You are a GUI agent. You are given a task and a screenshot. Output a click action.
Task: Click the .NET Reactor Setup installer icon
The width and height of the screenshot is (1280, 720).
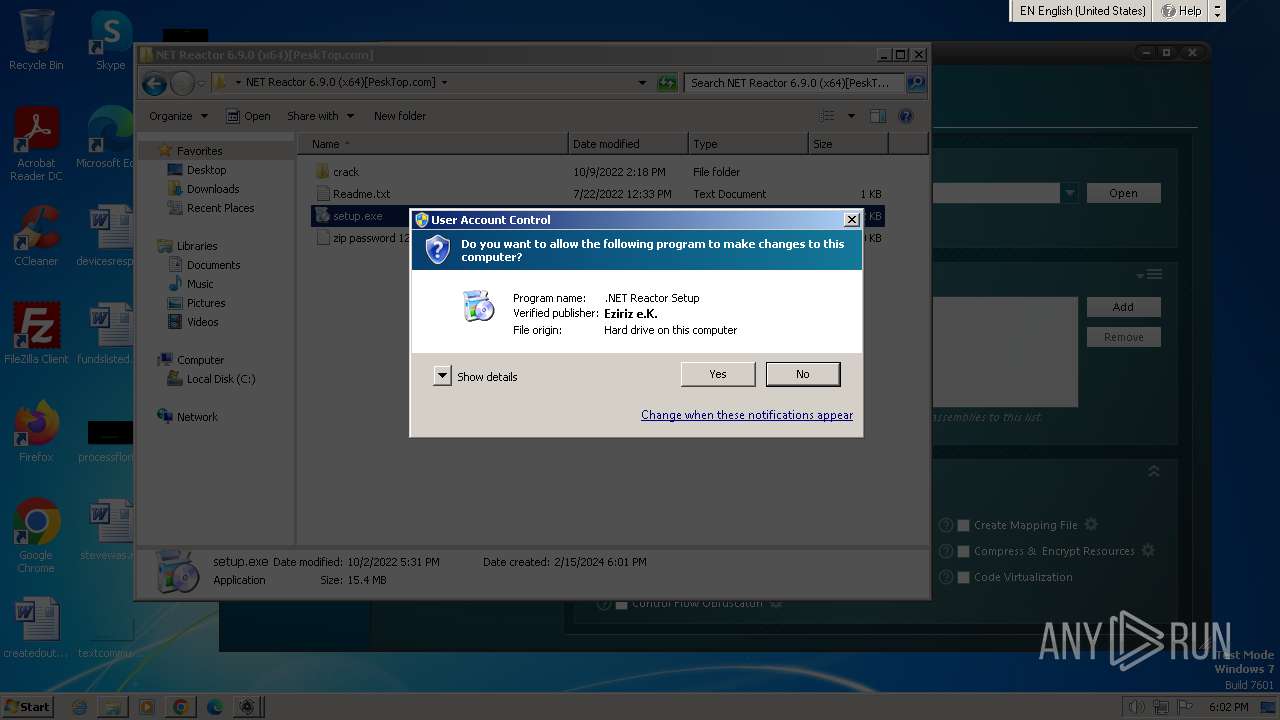click(x=479, y=306)
